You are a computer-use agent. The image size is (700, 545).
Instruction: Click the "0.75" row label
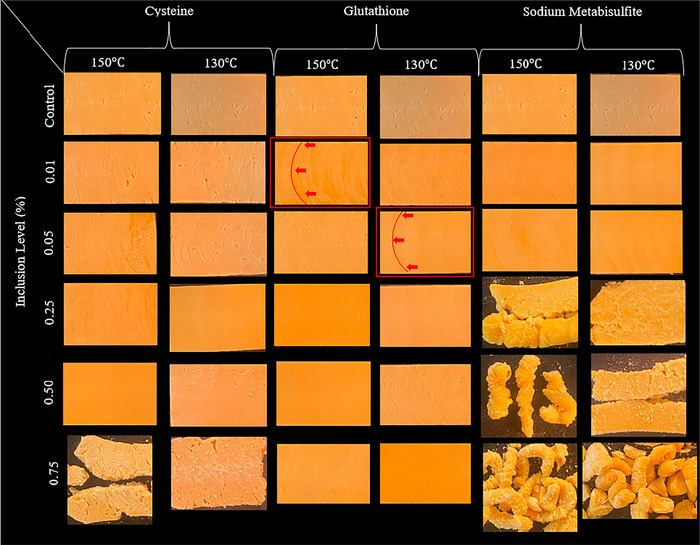click(x=53, y=474)
